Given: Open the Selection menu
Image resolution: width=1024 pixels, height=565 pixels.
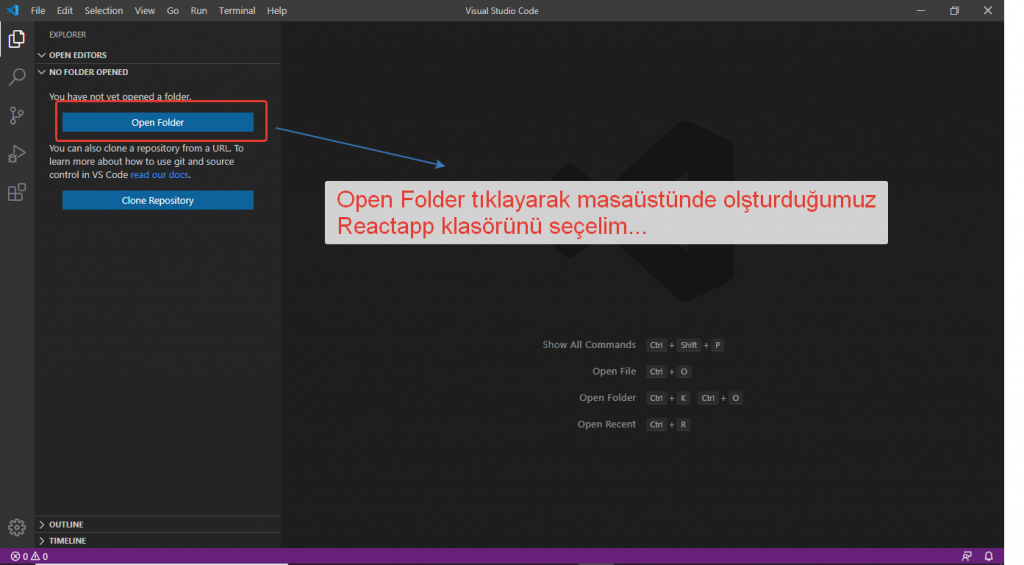Looking at the screenshot, I should [x=103, y=10].
